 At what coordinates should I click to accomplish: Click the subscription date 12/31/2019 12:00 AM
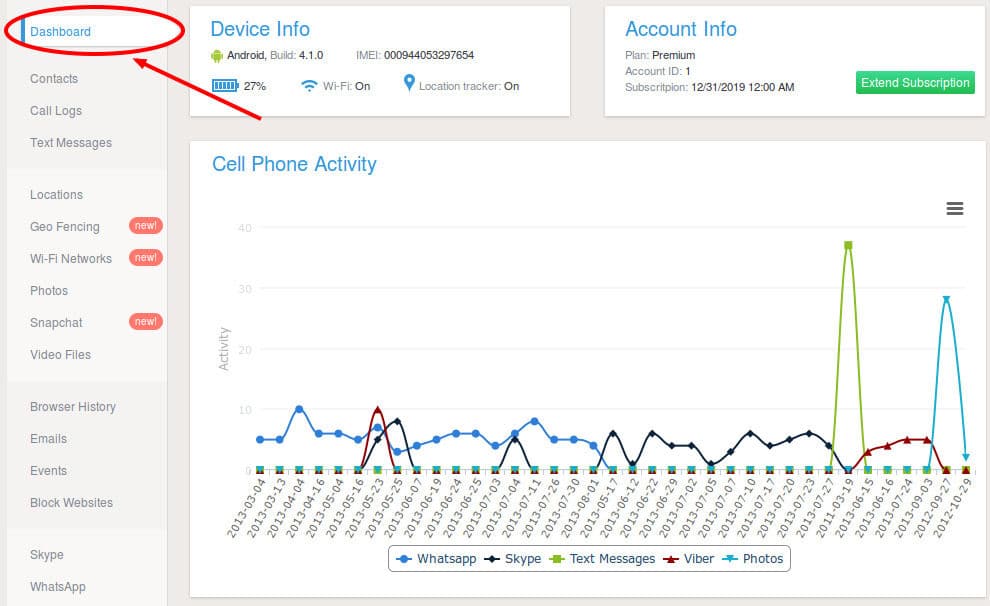[x=742, y=87]
